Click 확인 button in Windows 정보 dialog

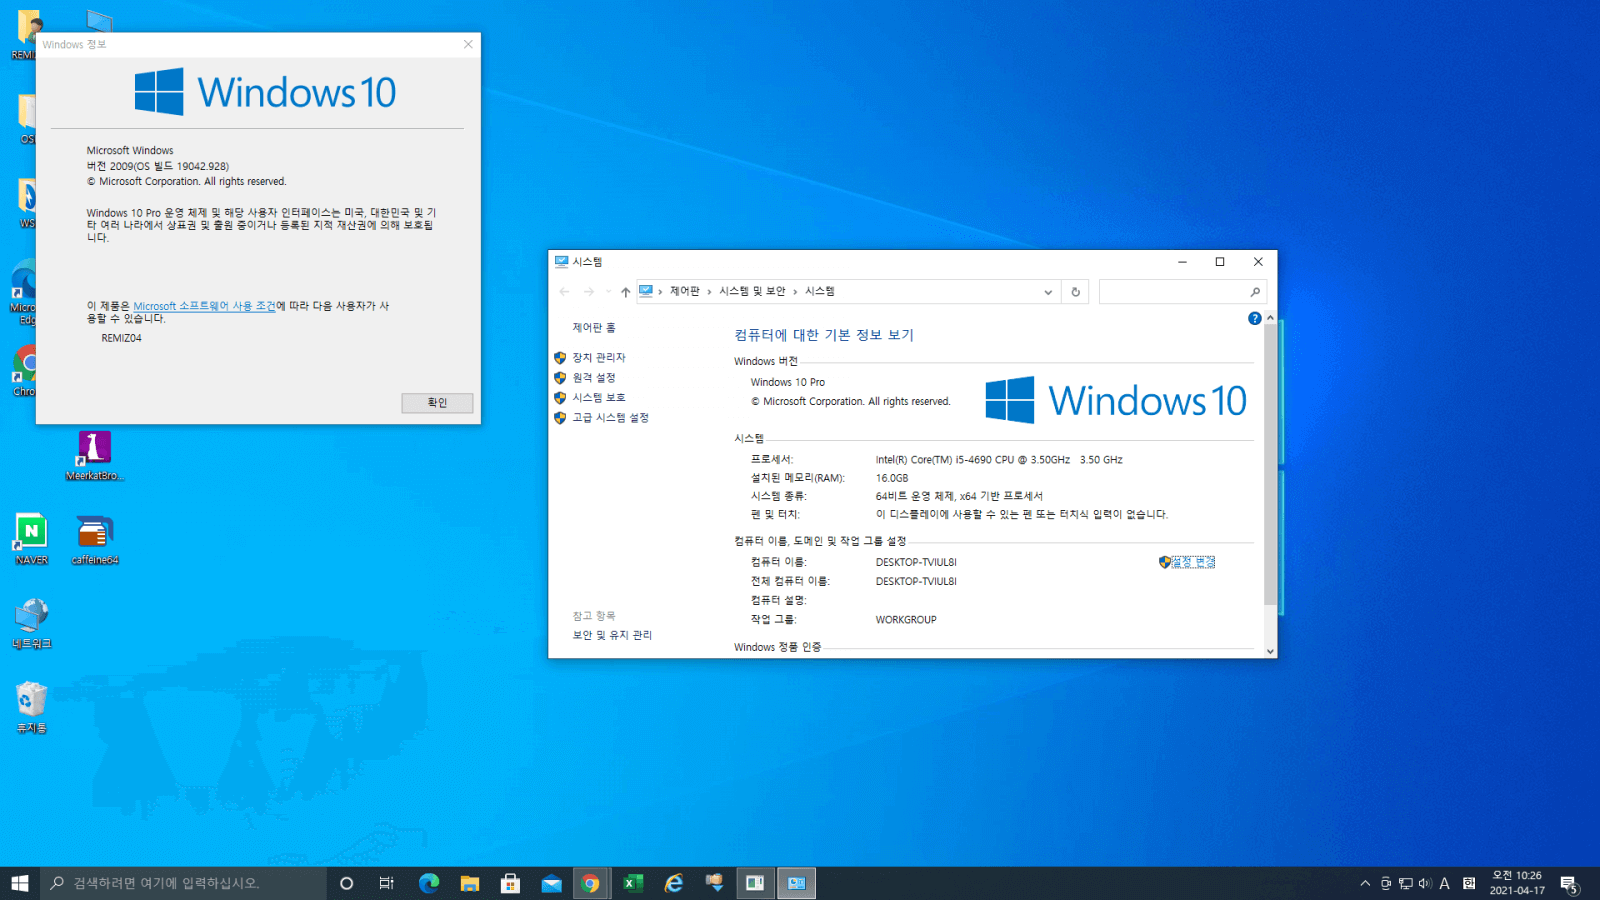(x=437, y=402)
